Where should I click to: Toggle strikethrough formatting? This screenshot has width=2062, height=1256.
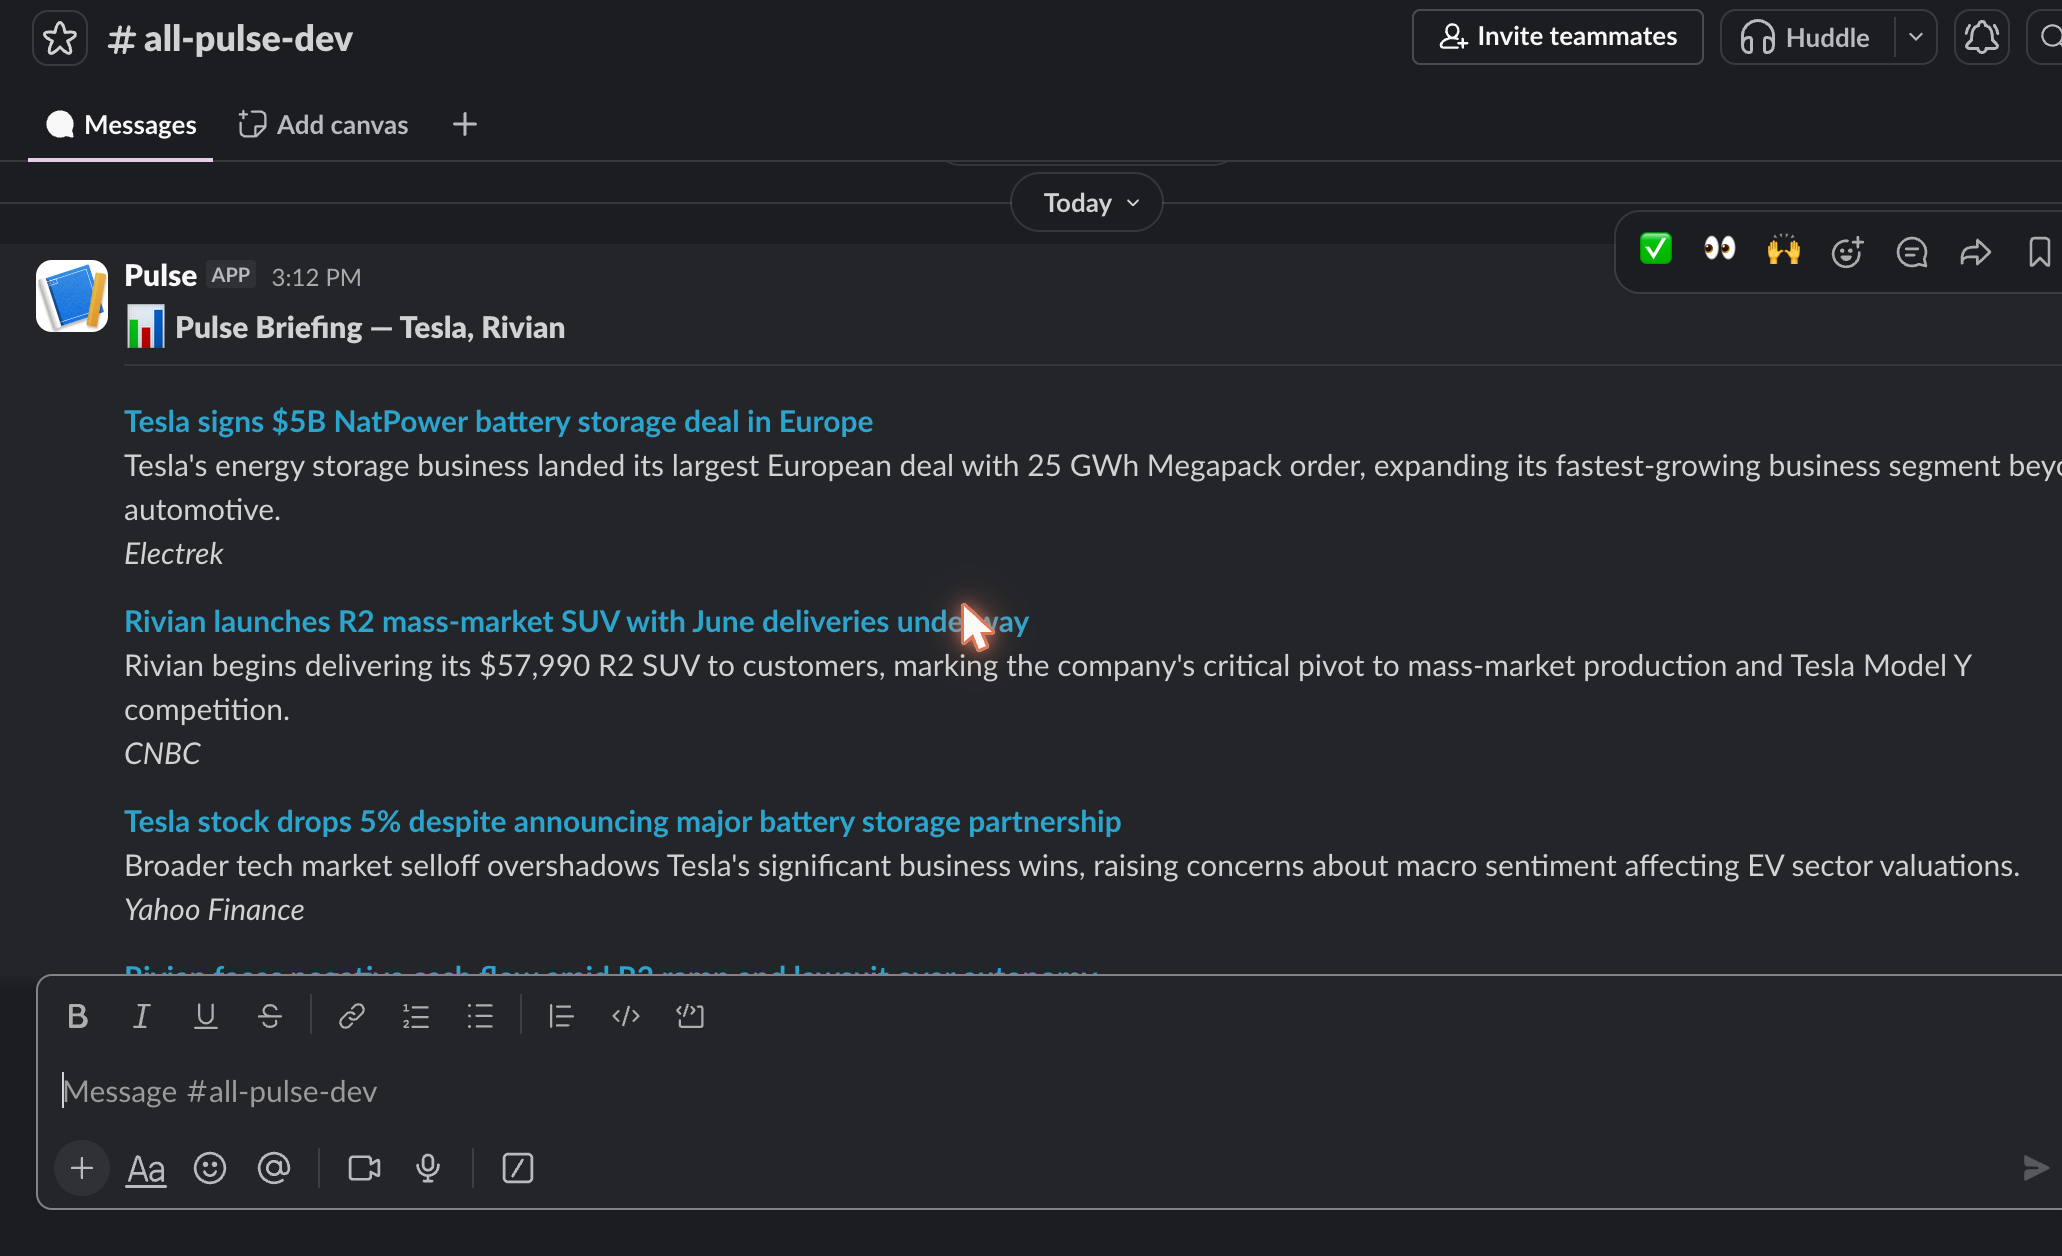269,1016
